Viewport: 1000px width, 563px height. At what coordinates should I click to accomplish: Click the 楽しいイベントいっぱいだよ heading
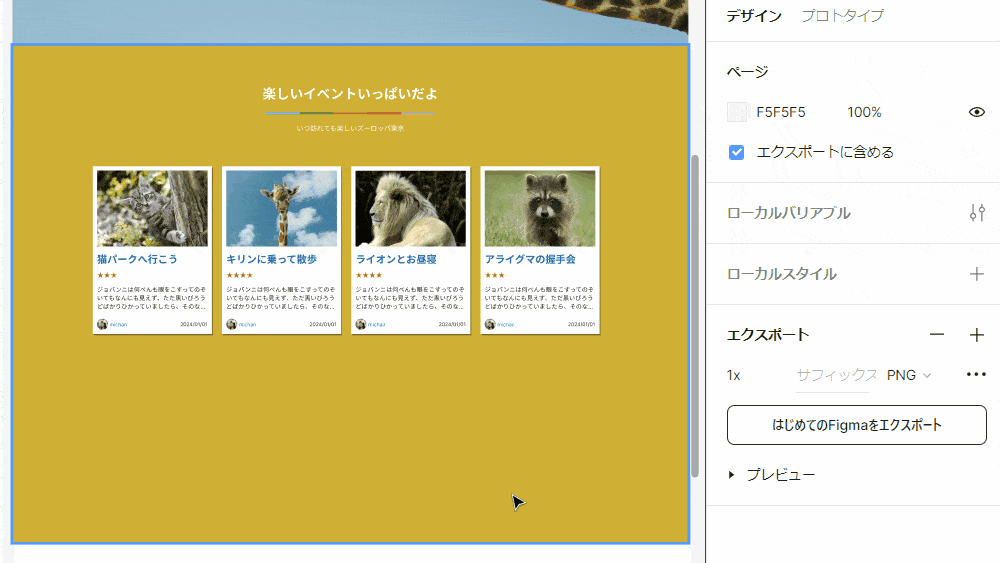350,94
